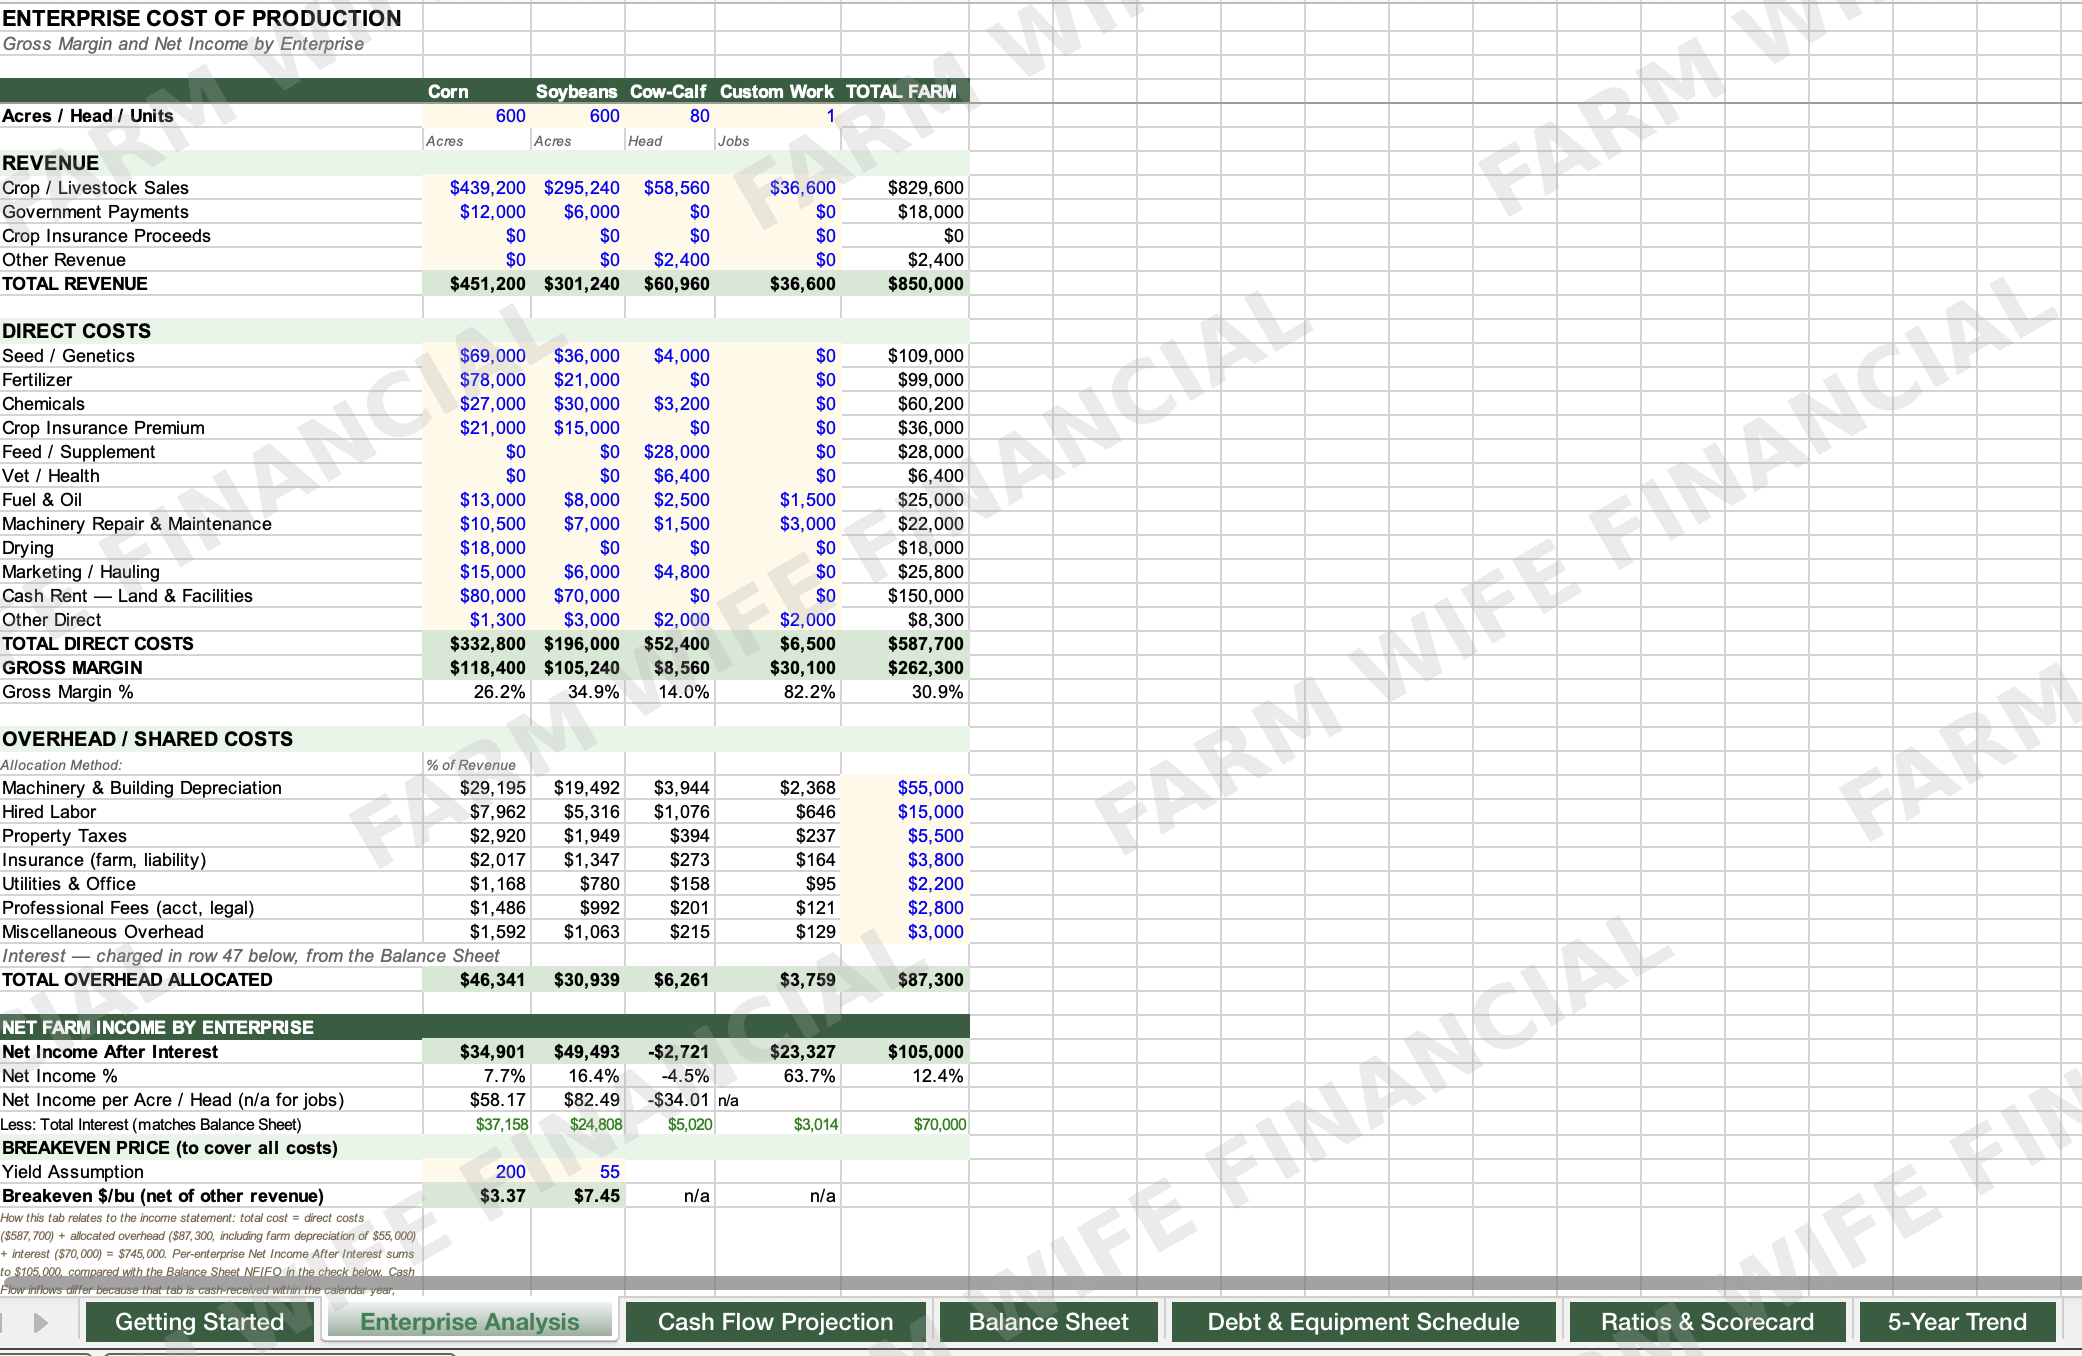The height and width of the screenshot is (1356, 2082).
Task: Open the Balance Sheet tab
Action: coord(1048,1322)
